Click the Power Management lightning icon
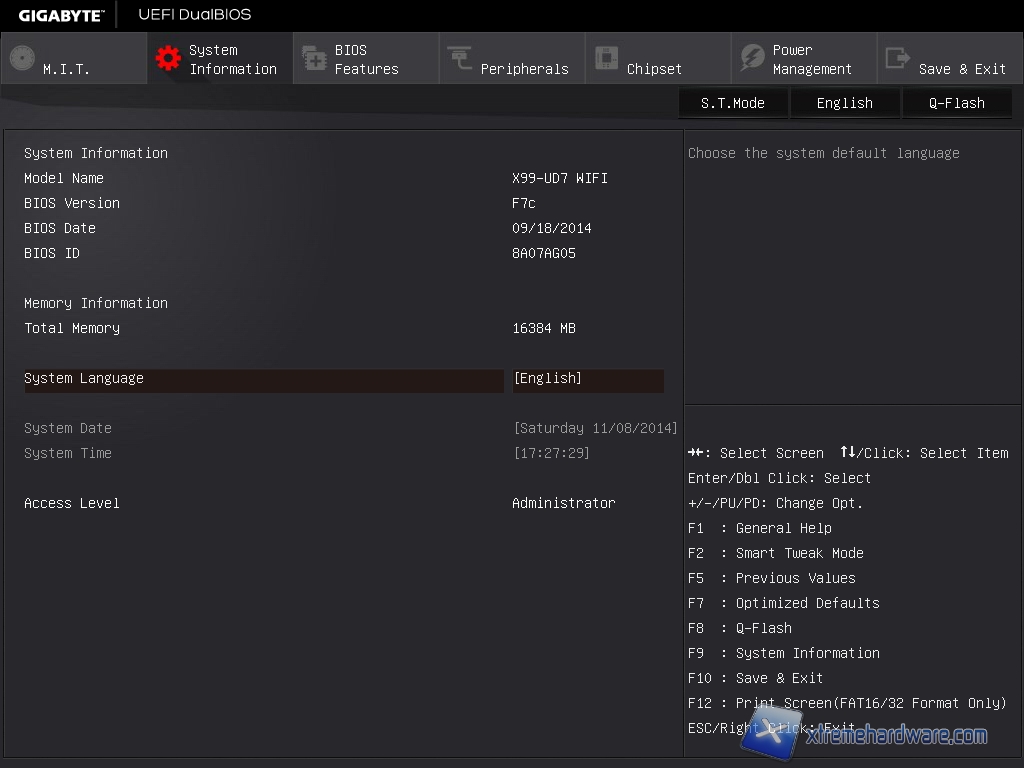The height and width of the screenshot is (768, 1024). point(752,58)
